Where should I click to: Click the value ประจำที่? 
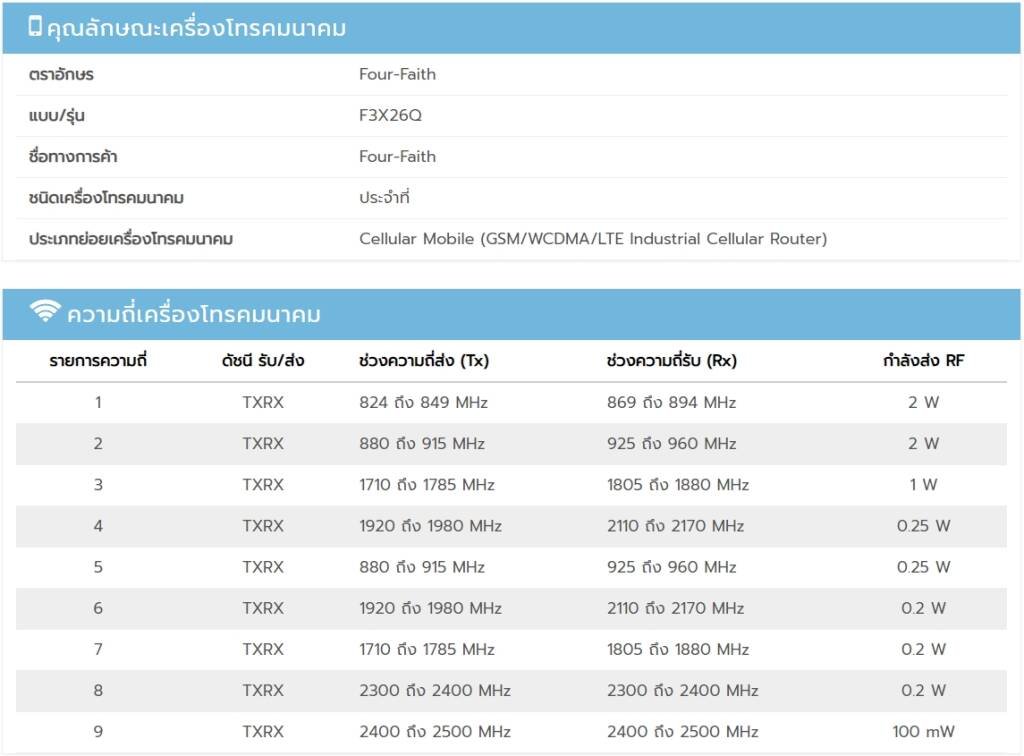[384, 197]
